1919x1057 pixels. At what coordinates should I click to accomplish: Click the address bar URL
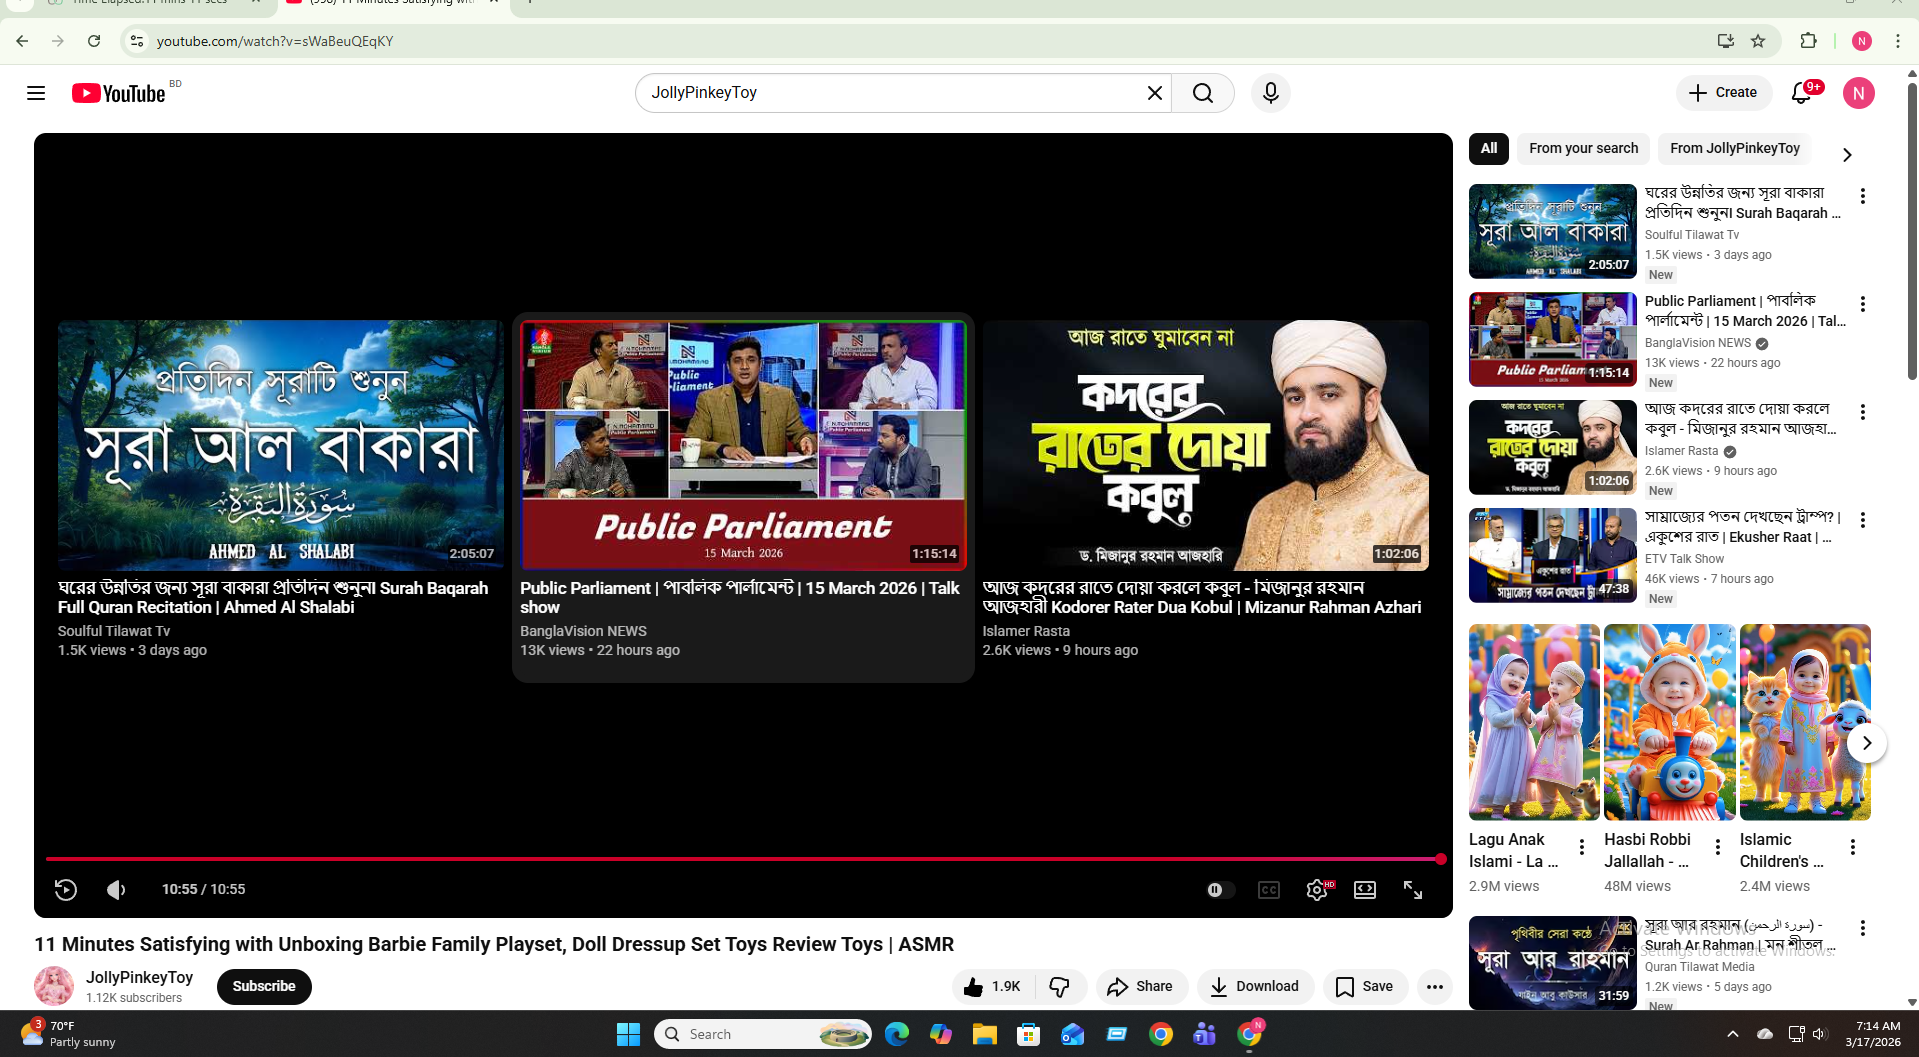(275, 41)
